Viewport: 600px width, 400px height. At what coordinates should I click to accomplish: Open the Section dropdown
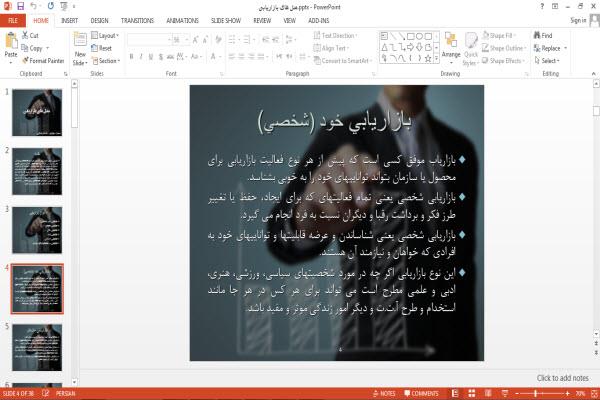tap(106, 61)
